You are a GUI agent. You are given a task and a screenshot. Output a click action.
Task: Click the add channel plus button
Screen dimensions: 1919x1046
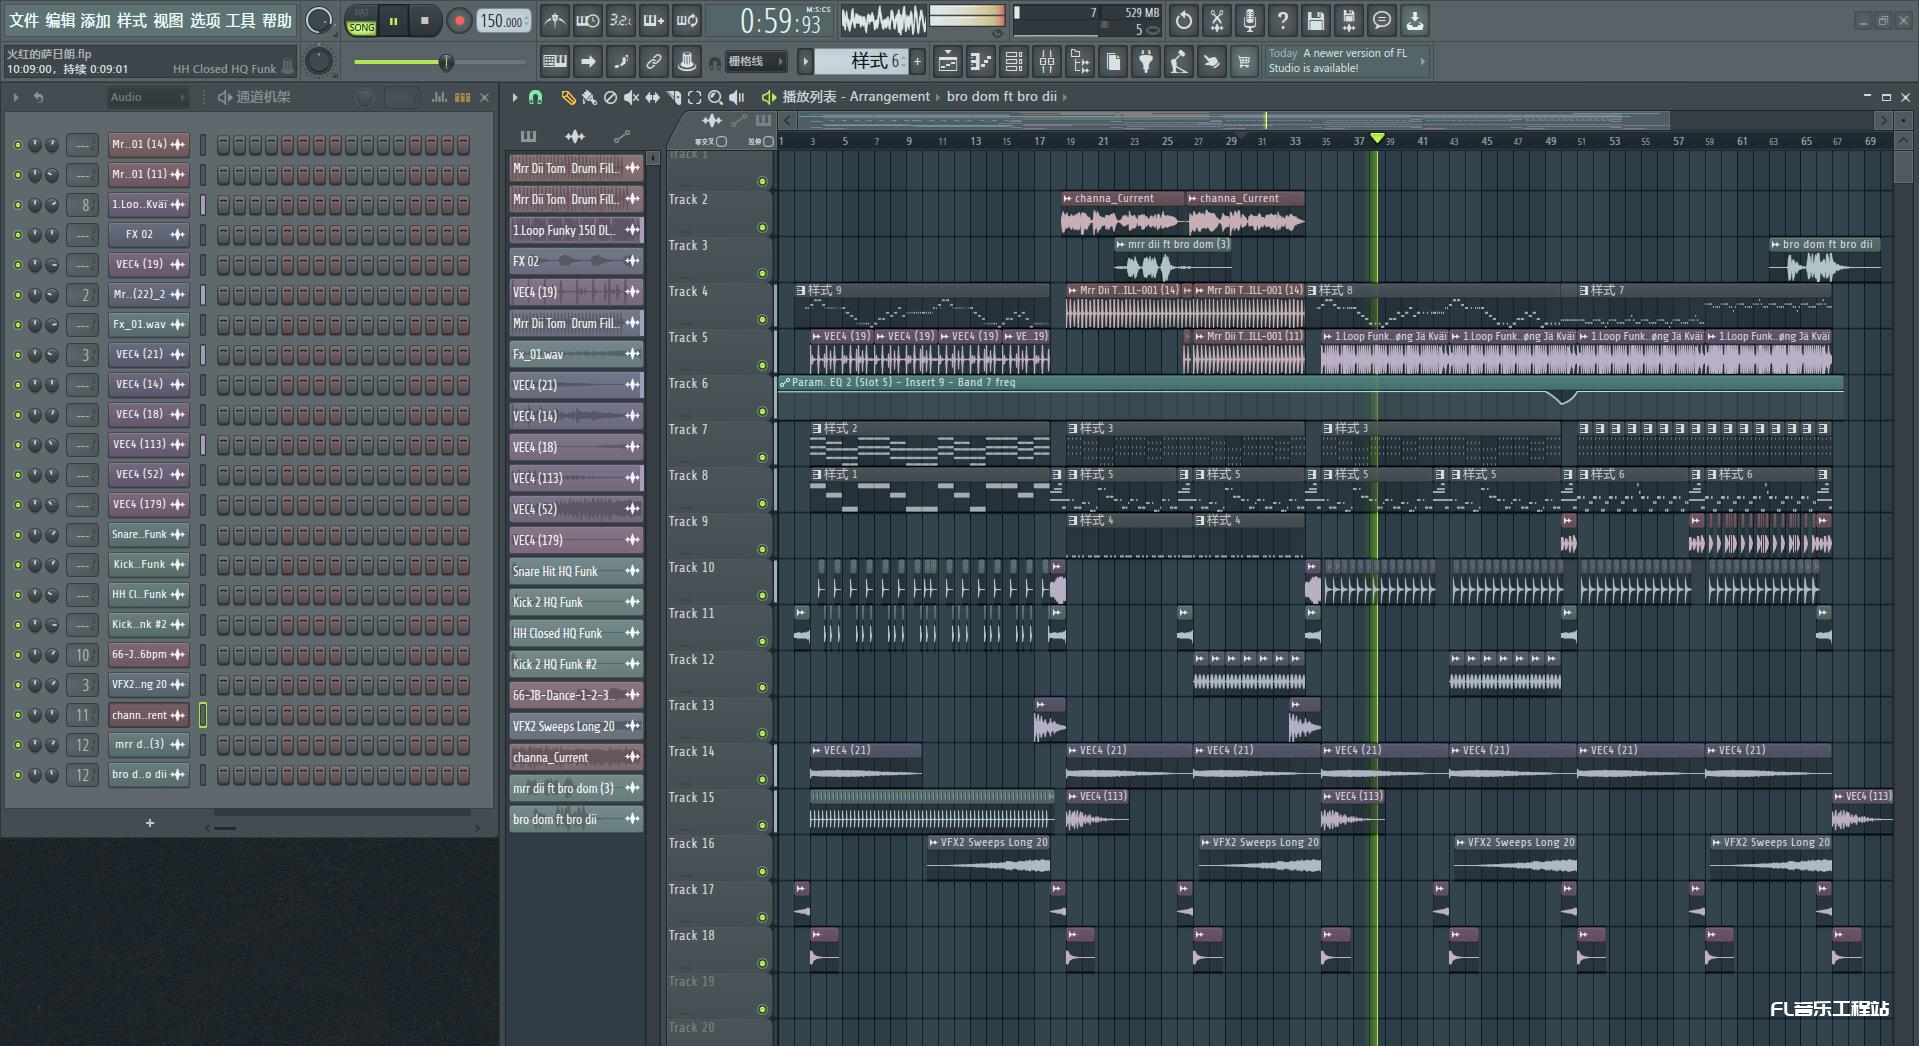[x=150, y=823]
